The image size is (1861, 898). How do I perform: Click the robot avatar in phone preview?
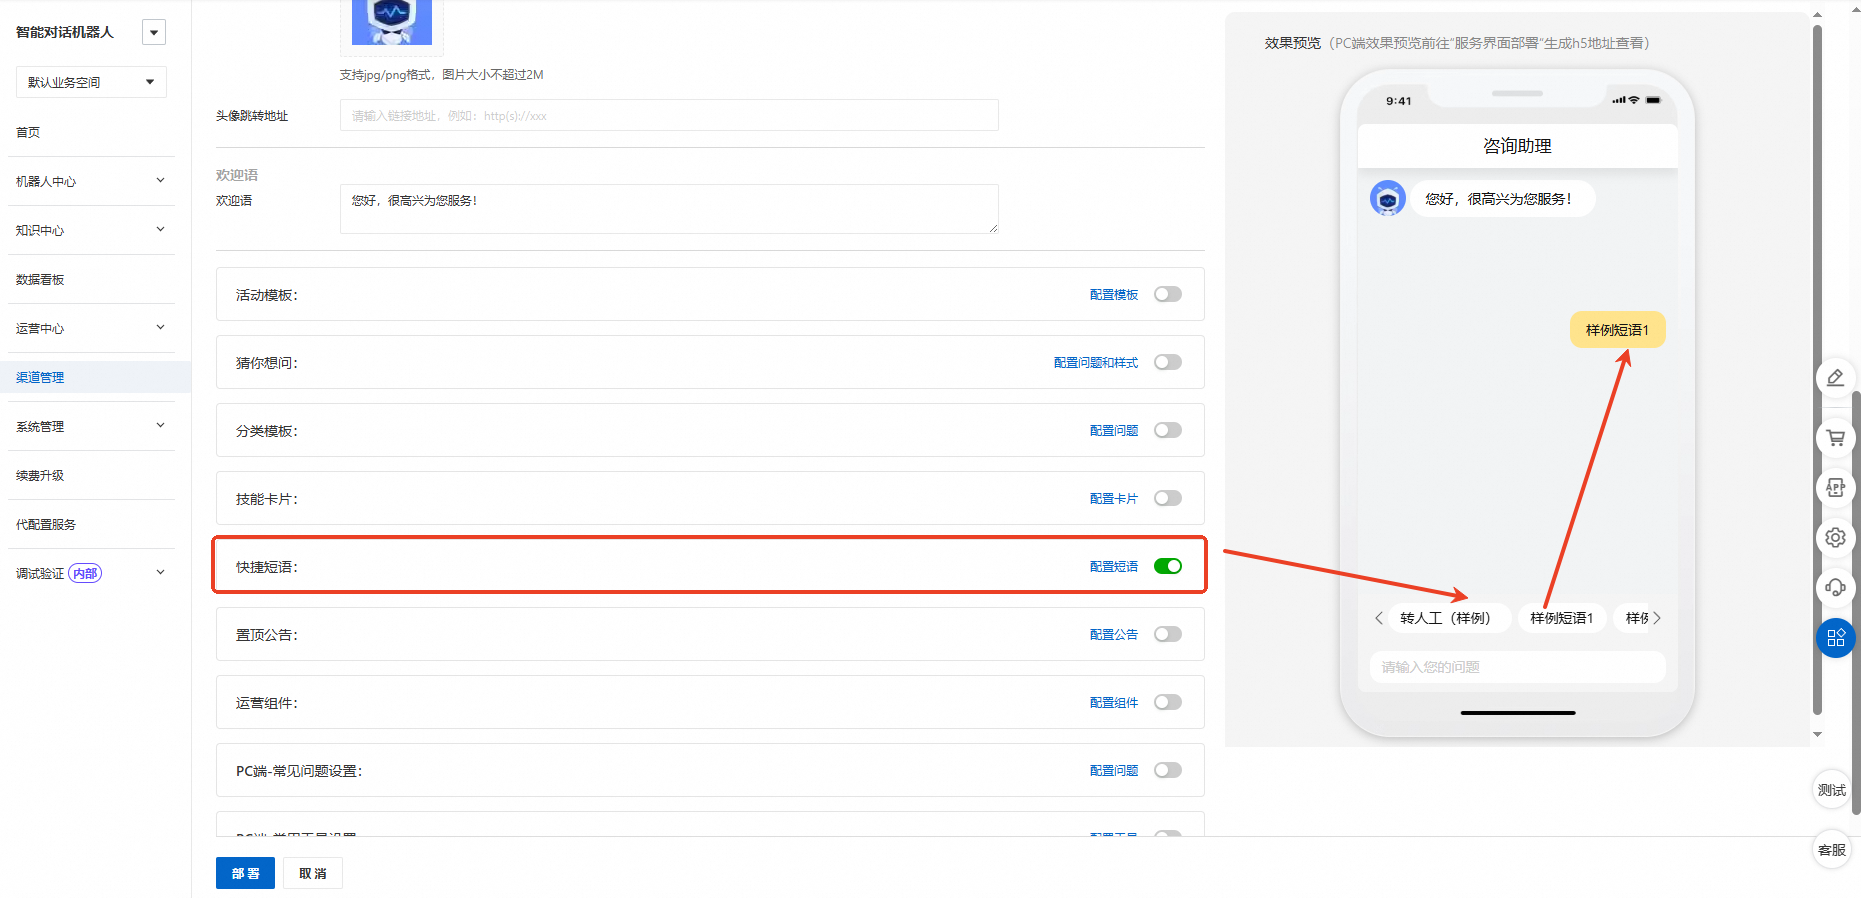pyautogui.click(x=1388, y=199)
